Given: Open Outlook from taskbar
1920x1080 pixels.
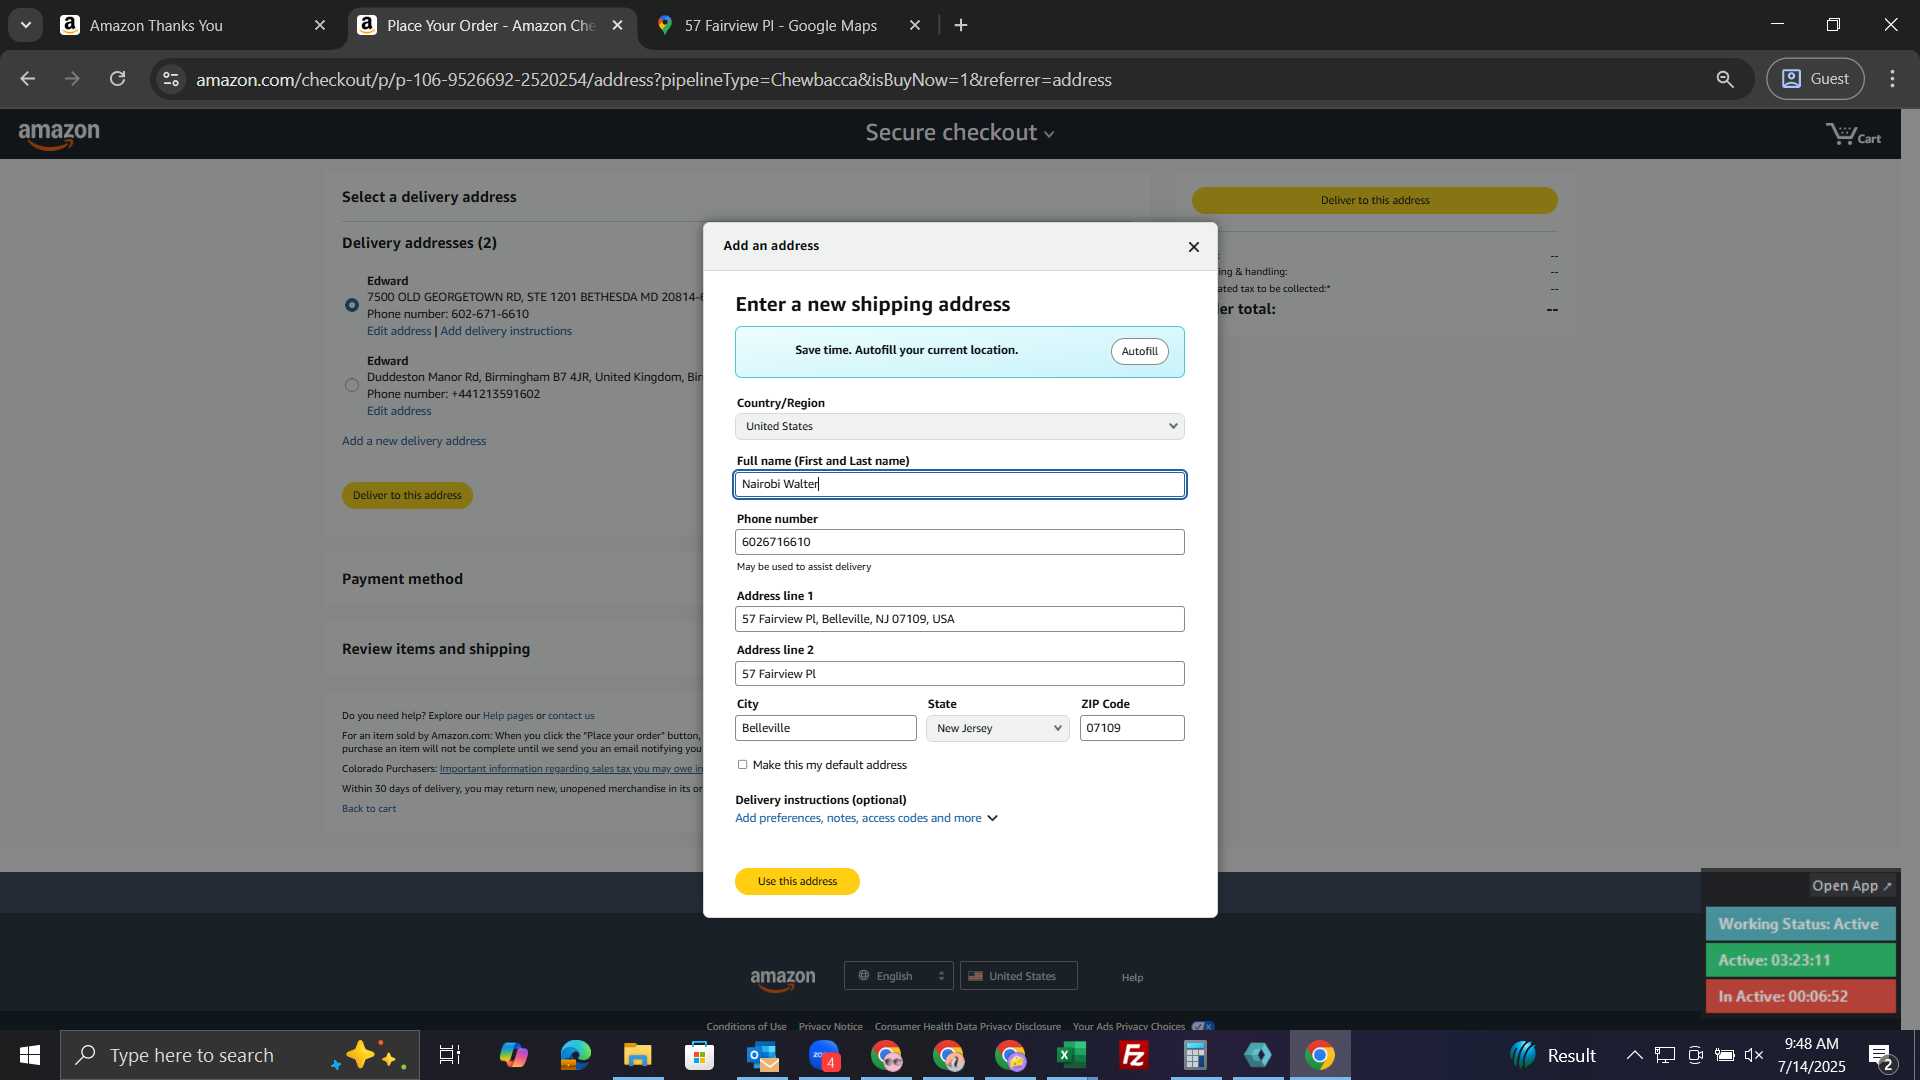Looking at the screenshot, I should (762, 1055).
